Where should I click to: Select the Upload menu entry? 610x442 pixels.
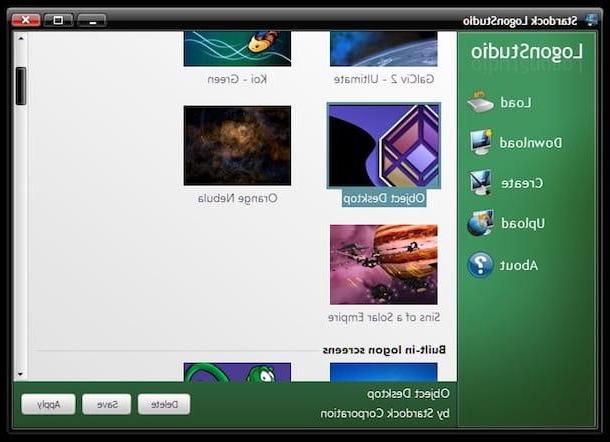[x=522, y=224]
